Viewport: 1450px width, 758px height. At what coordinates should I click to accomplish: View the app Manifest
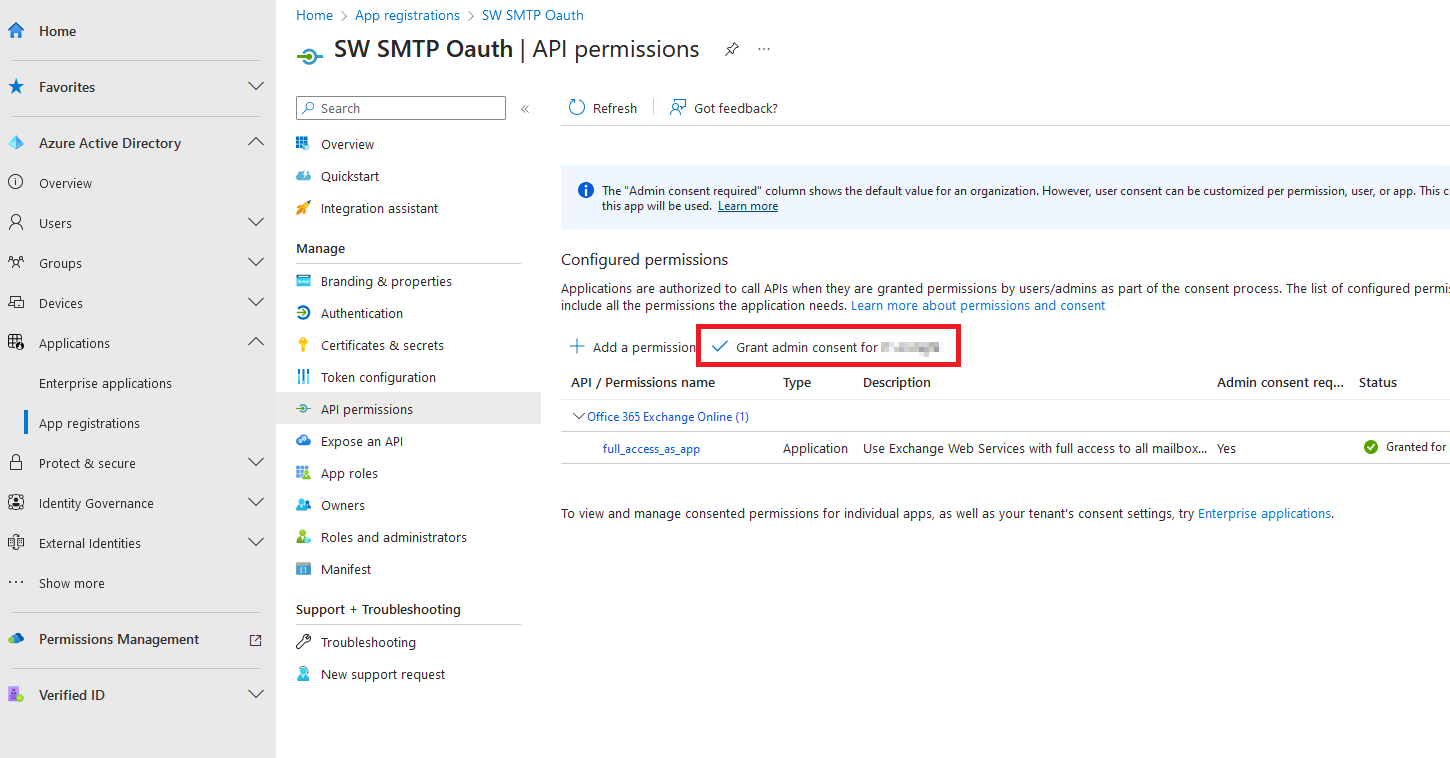tap(343, 568)
